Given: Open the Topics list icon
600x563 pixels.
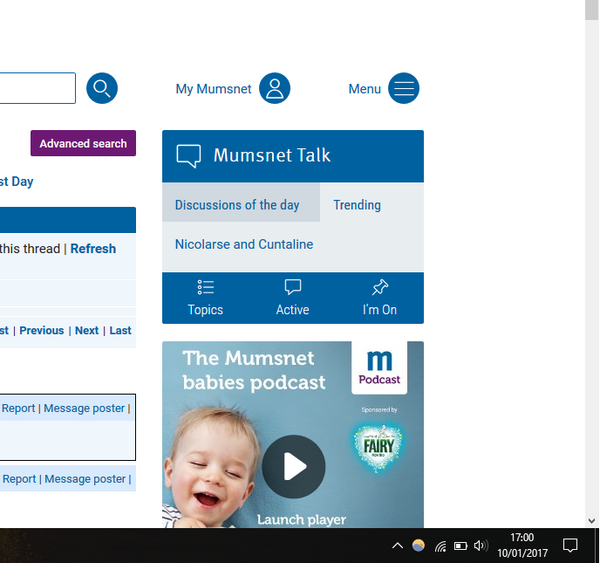Looking at the screenshot, I should (x=205, y=287).
